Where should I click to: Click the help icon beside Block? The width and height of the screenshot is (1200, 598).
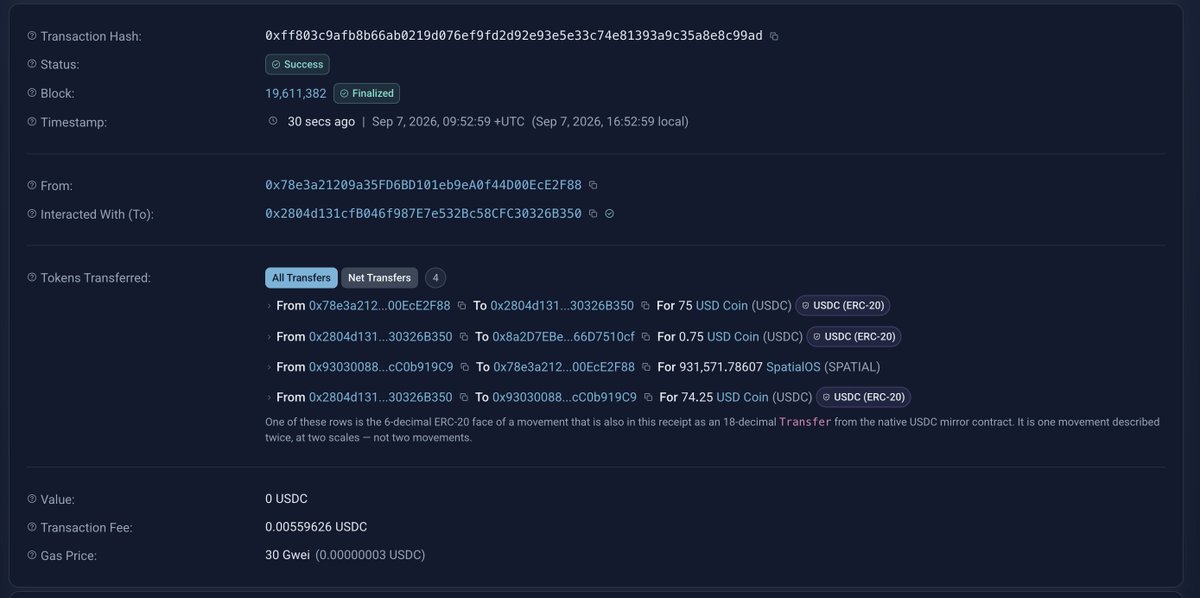pos(31,93)
